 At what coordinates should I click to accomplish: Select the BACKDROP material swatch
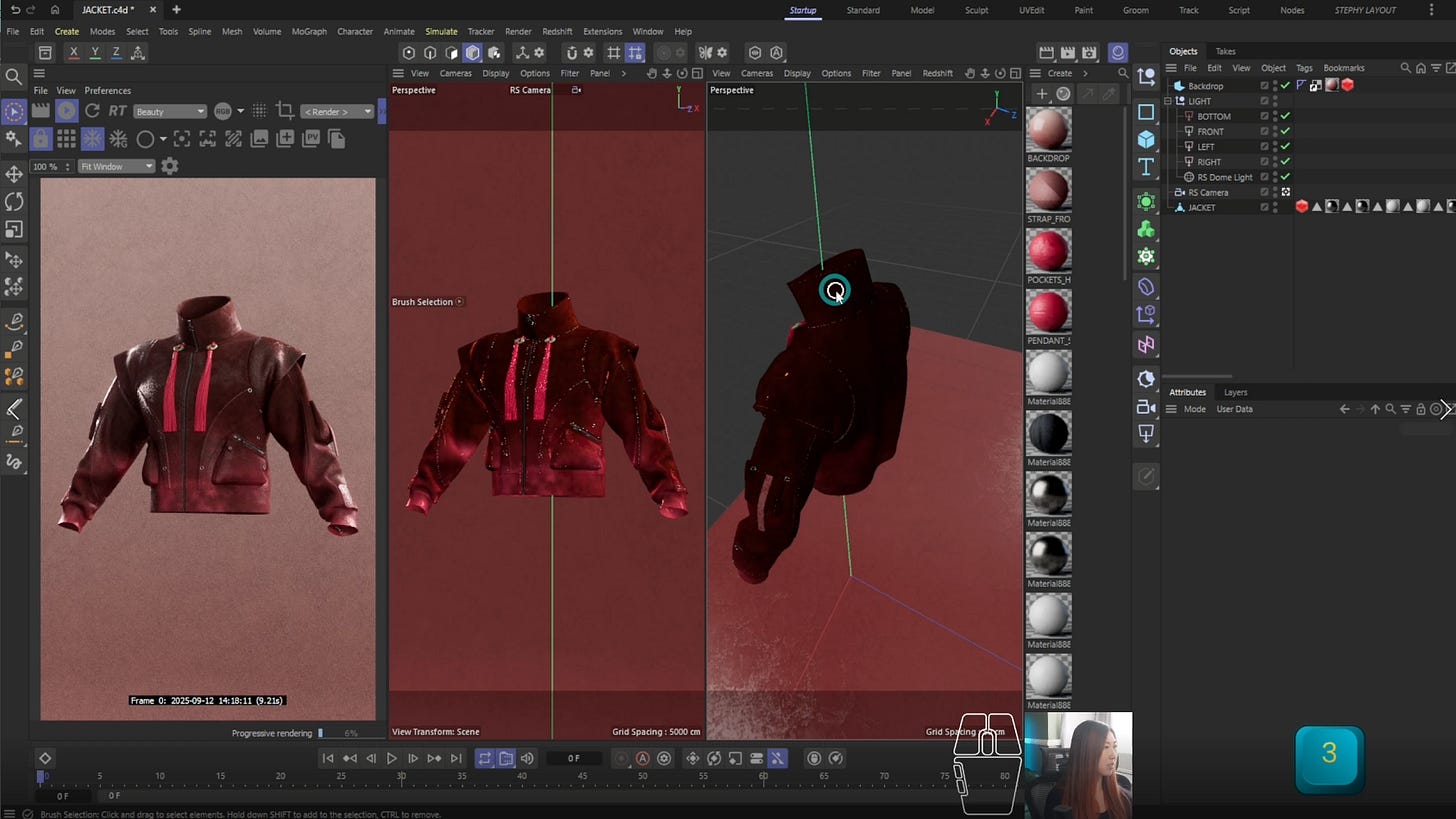click(1048, 129)
